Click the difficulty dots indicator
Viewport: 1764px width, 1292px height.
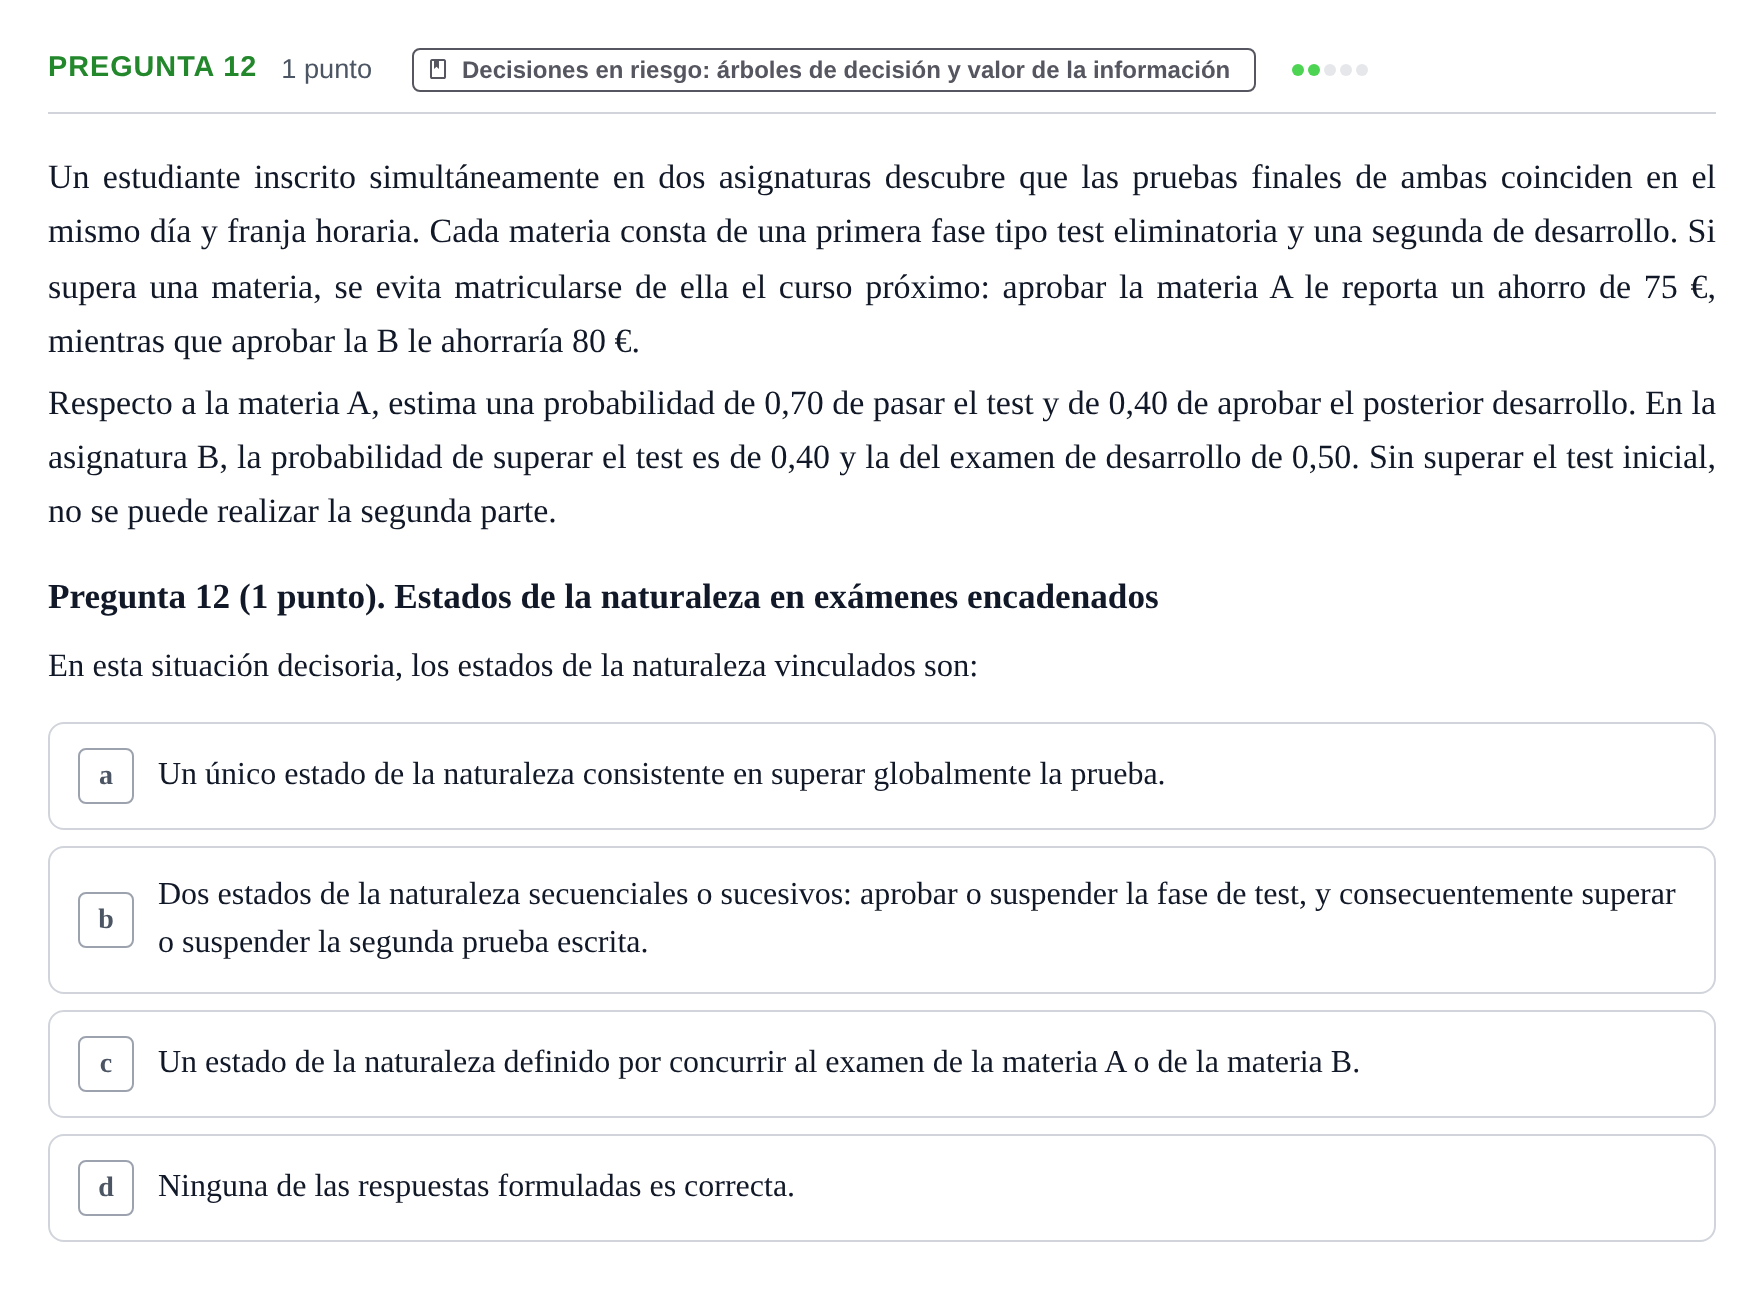point(1329,70)
